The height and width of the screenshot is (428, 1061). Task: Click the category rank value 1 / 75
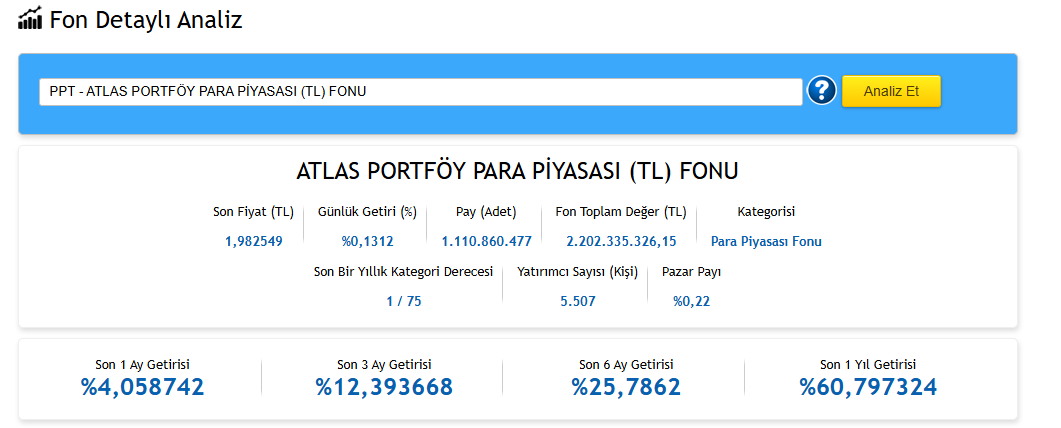404,301
